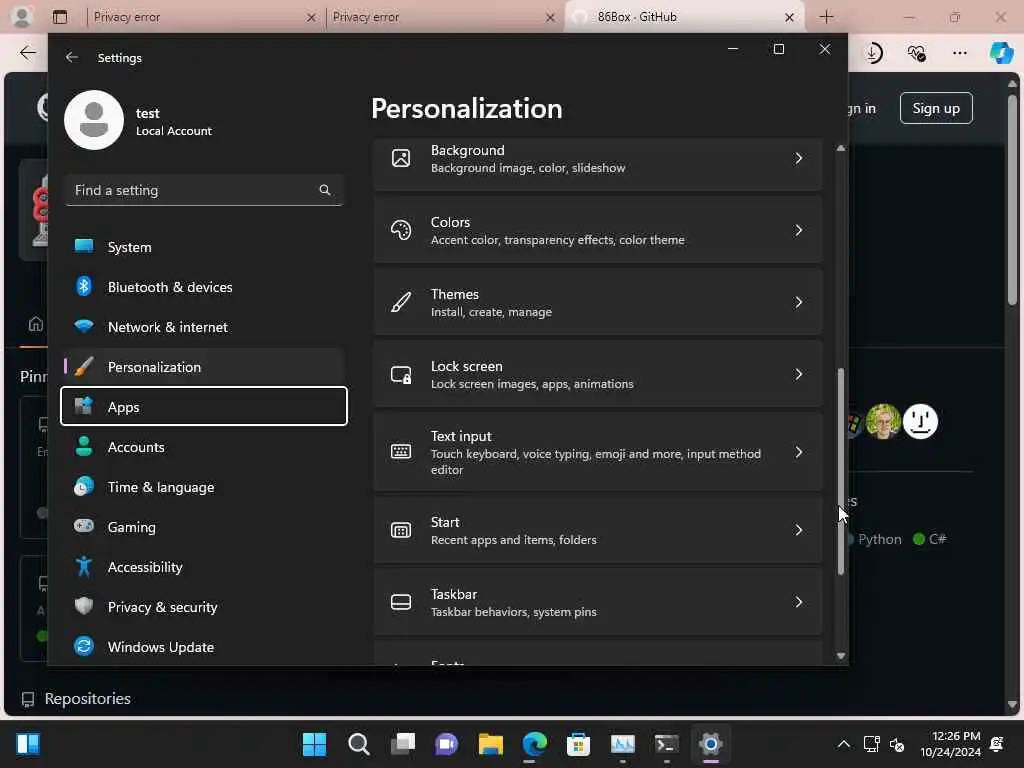1024x768 pixels.
Task: Close the 86Box - GitHub tab
Action: tap(789, 18)
